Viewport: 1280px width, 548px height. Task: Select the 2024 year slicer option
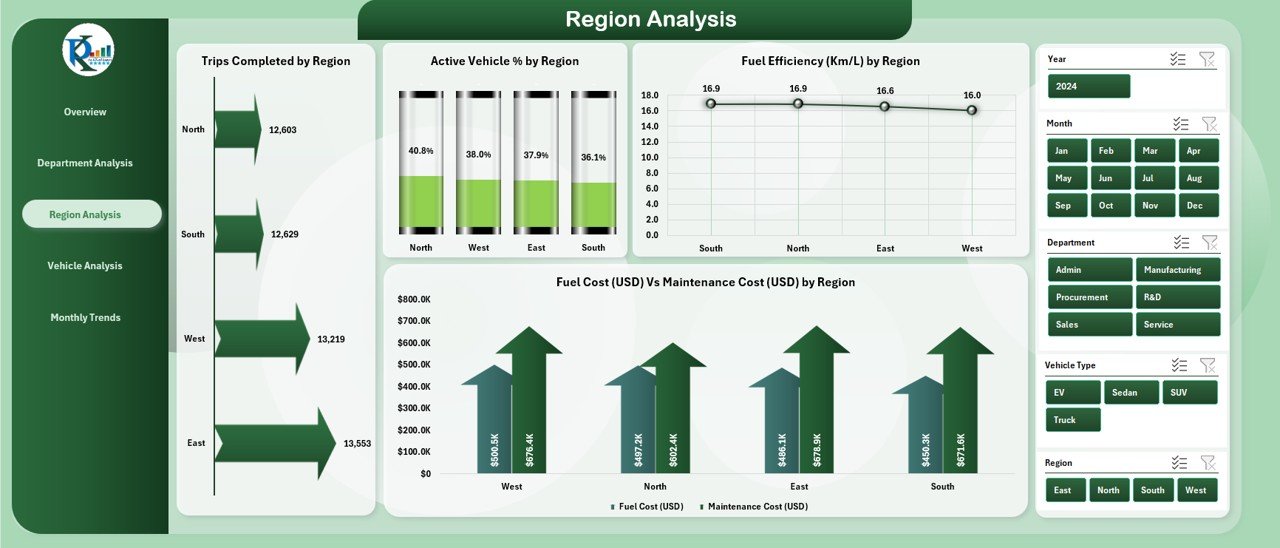[x=1089, y=86]
